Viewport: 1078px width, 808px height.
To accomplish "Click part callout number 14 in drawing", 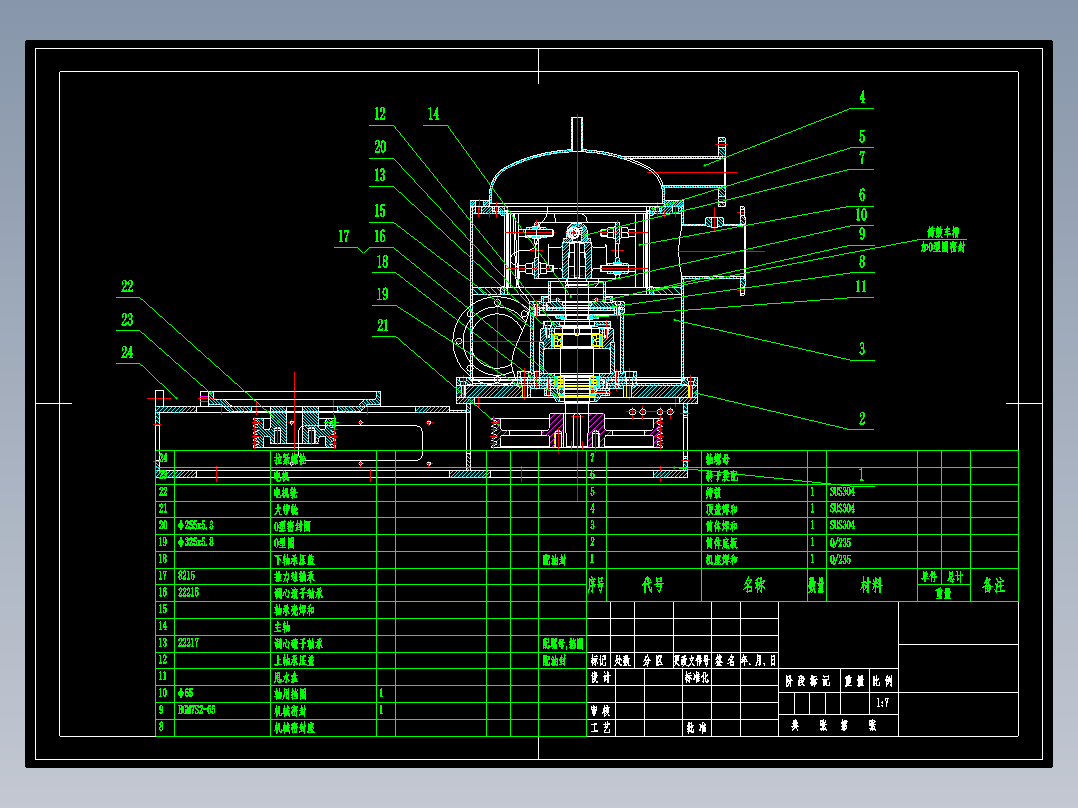I will tap(433, 114).
